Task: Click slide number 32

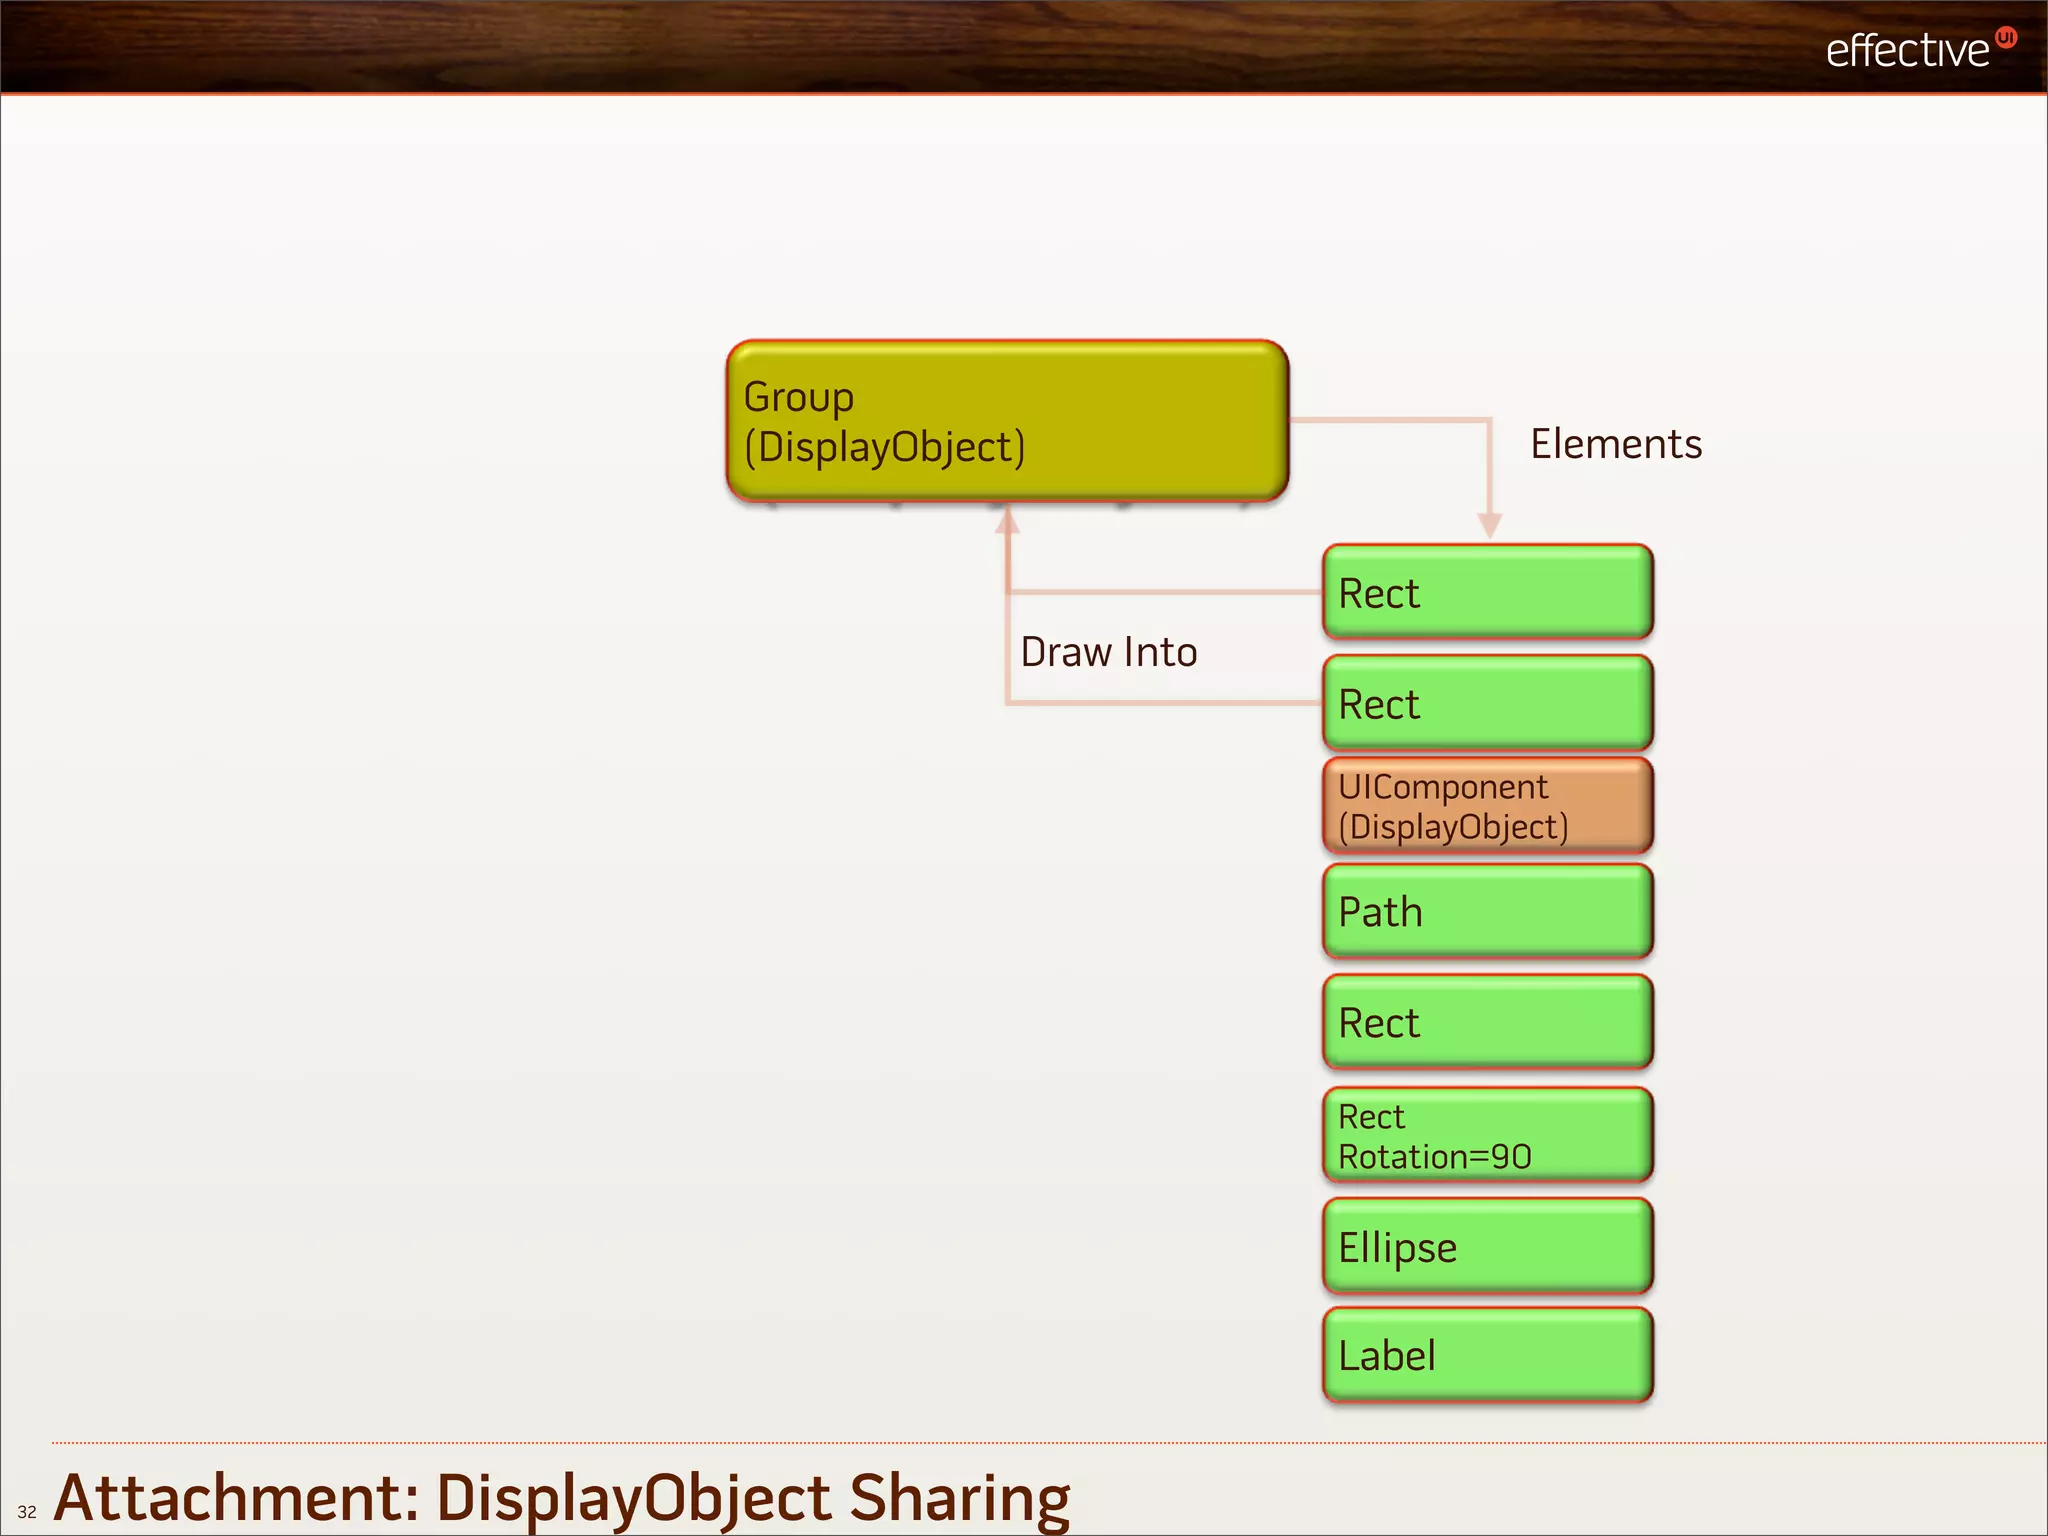Action: [27, 1512]
